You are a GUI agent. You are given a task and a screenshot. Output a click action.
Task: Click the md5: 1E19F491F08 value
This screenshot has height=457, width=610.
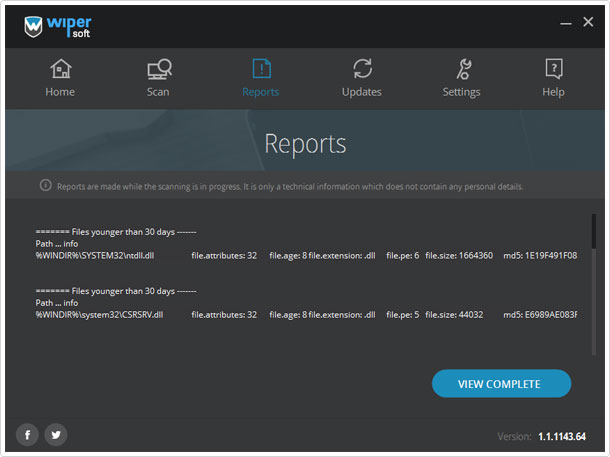pyautogui.click(x=540, y=256)
